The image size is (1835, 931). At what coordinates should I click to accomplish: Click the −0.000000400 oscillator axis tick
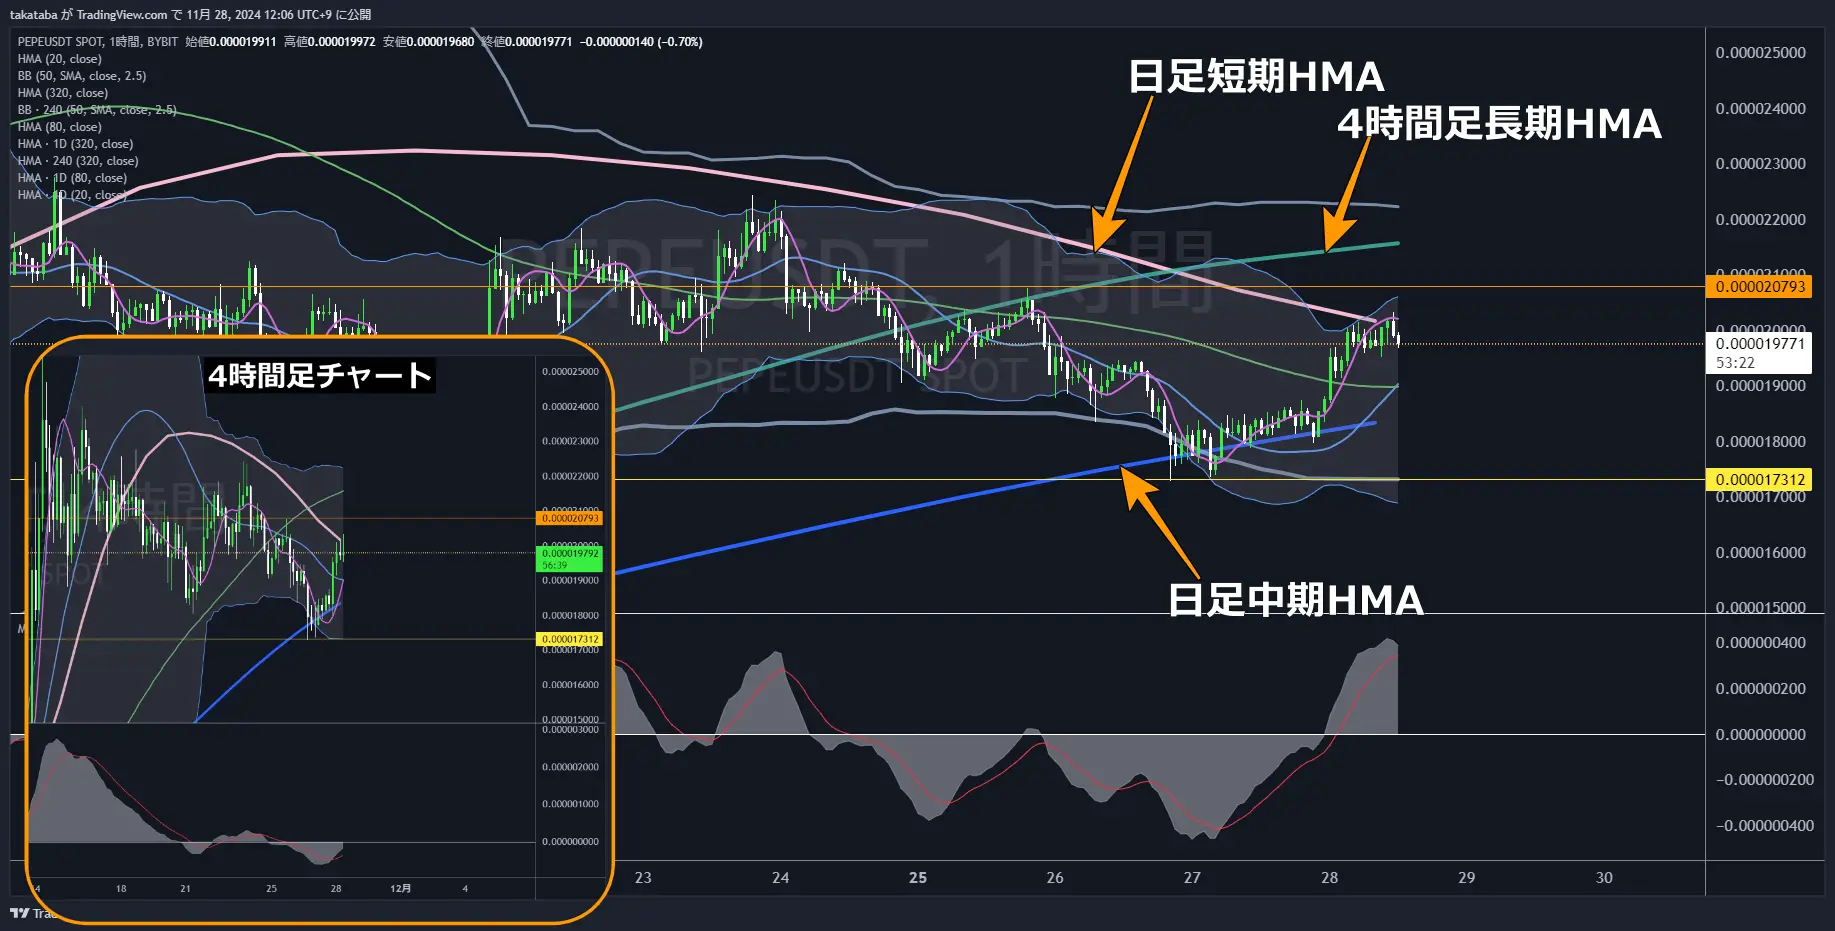1765,826
